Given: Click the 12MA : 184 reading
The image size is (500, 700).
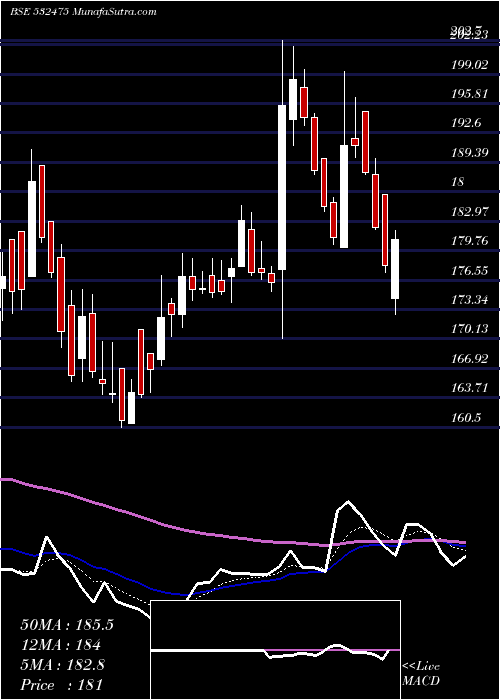Looking at the screenshot, I should pyautogui.click(x=60, y=645).
